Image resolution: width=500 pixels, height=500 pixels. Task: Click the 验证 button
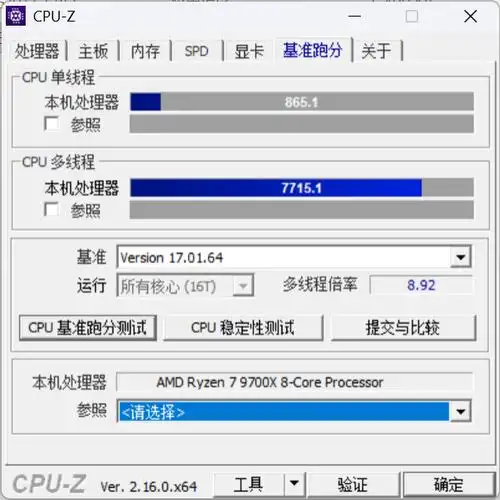pyautogui.click(x=353, y=484)
